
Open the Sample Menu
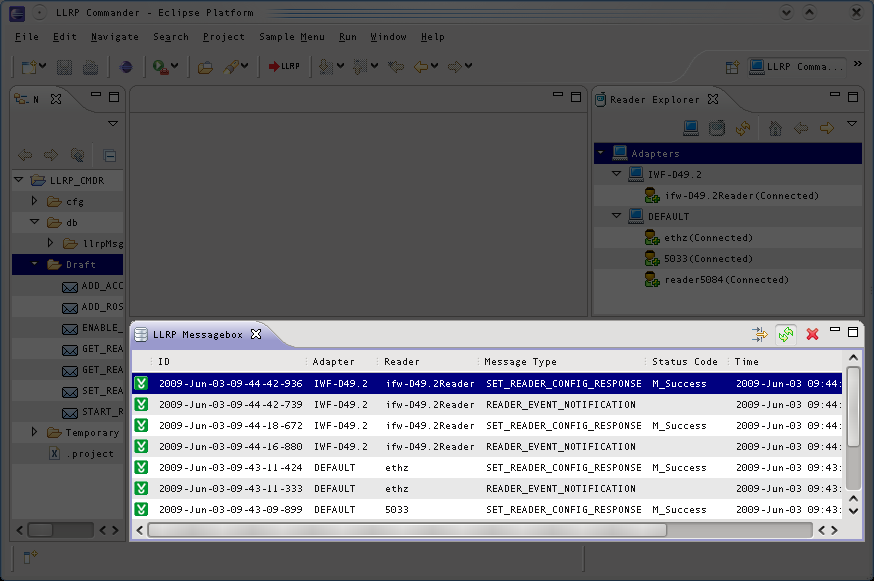[x=292, y=37]
